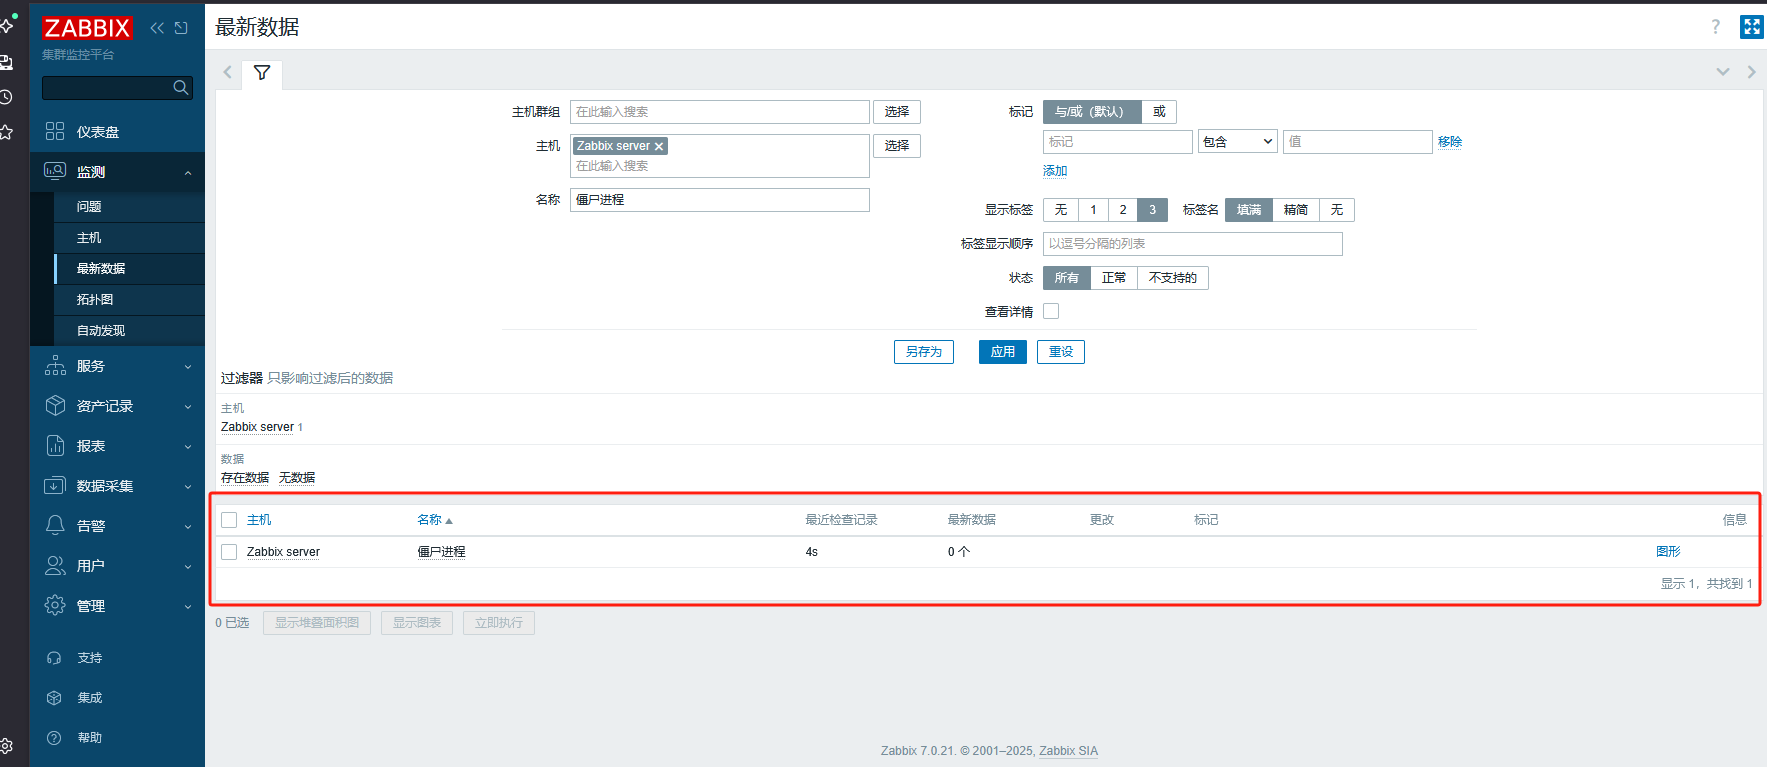Set 显示标签 to 1
Image resolution: width=1767 pixels, height=767 pixels.
1093,210
